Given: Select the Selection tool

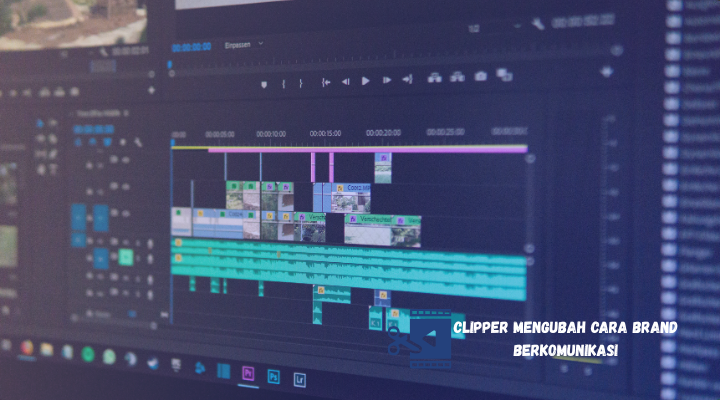Looking at the screenshot, I should coord(40,123).
